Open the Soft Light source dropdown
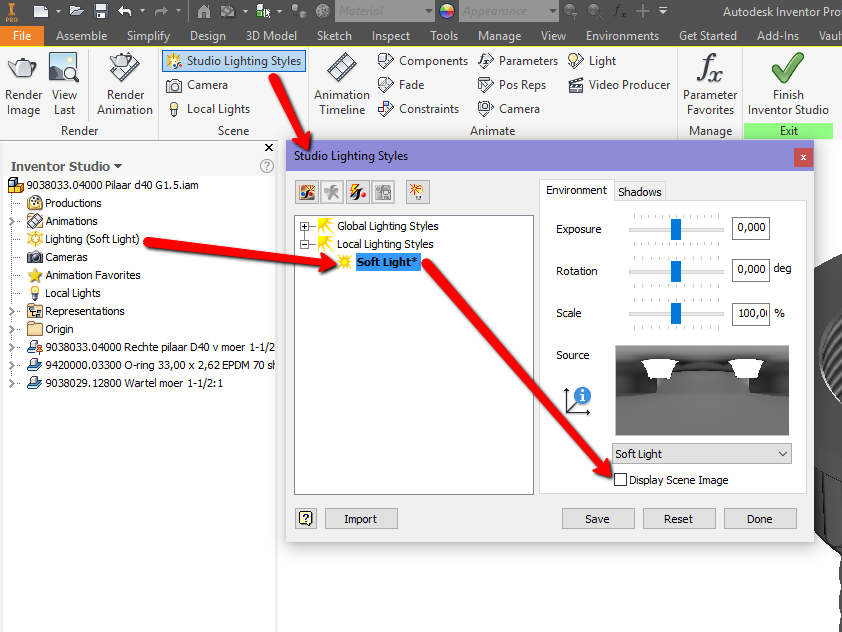Screen dimensions: 842x632 (701, 454)
